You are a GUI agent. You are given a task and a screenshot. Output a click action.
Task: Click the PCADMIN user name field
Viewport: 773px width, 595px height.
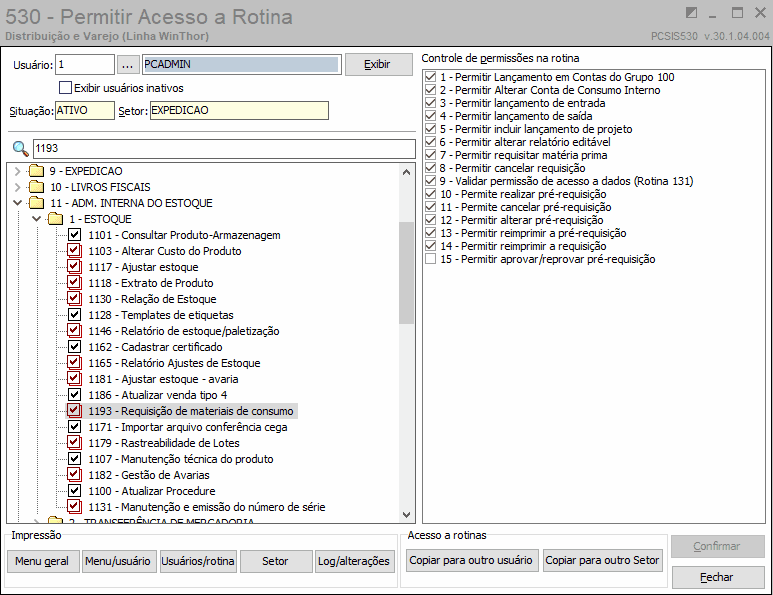pos(242,65)
